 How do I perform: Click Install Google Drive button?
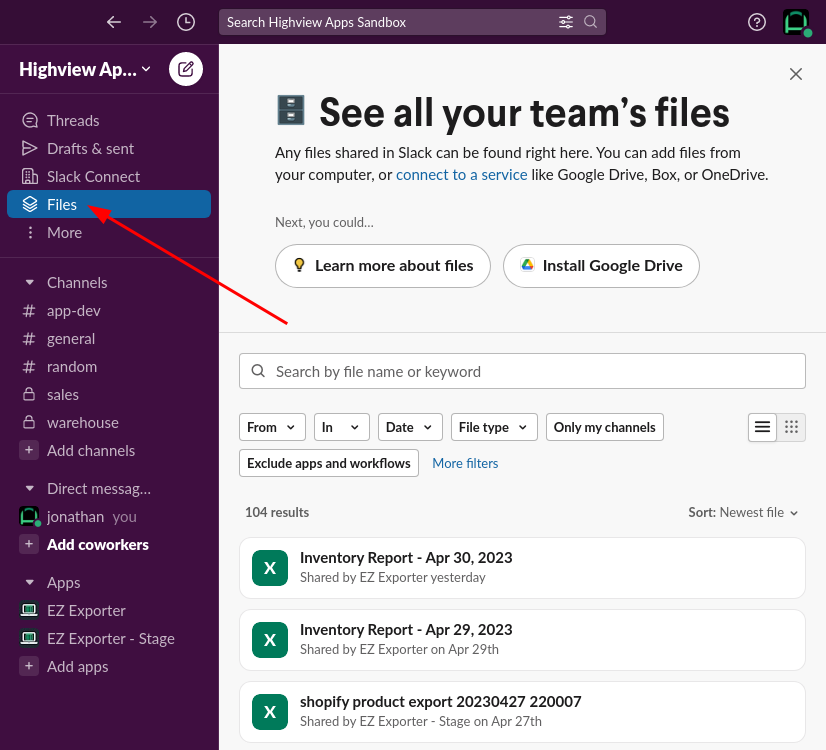(601, 266)
